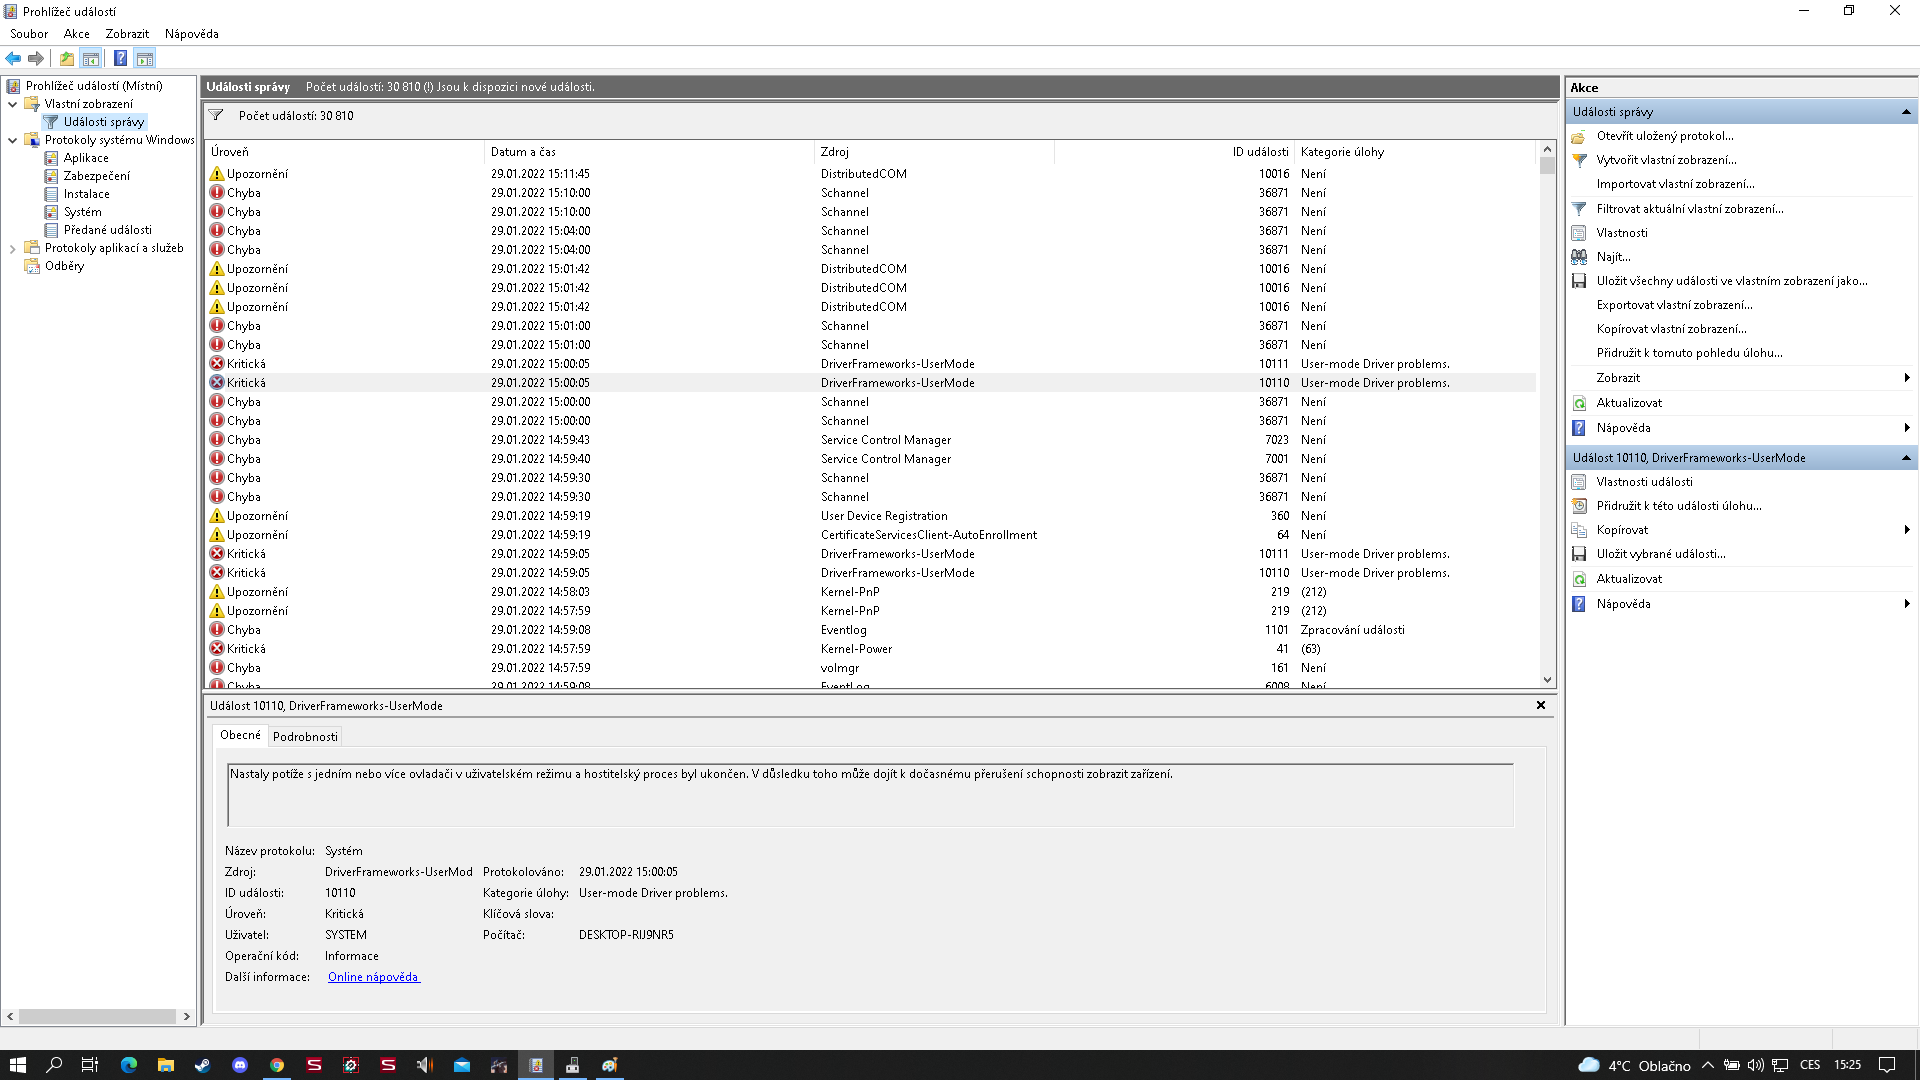
Task: Collapse the Vlastní zobrazení tree node
Action: point(12,104)
